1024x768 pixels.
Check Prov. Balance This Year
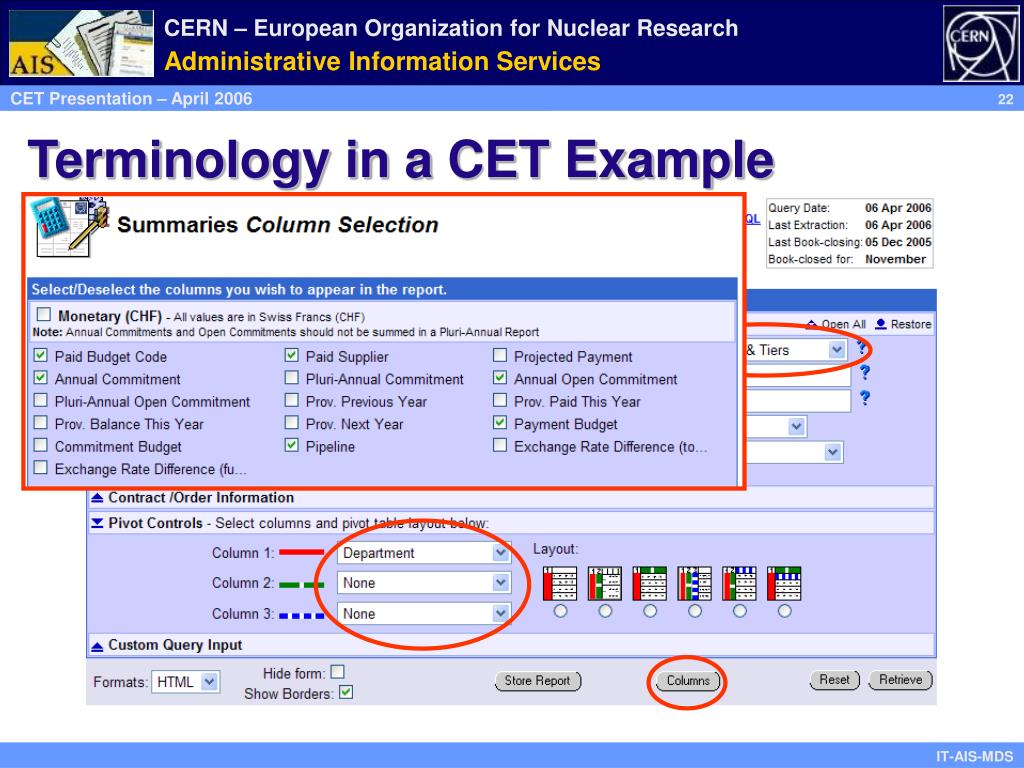point(40,423)
